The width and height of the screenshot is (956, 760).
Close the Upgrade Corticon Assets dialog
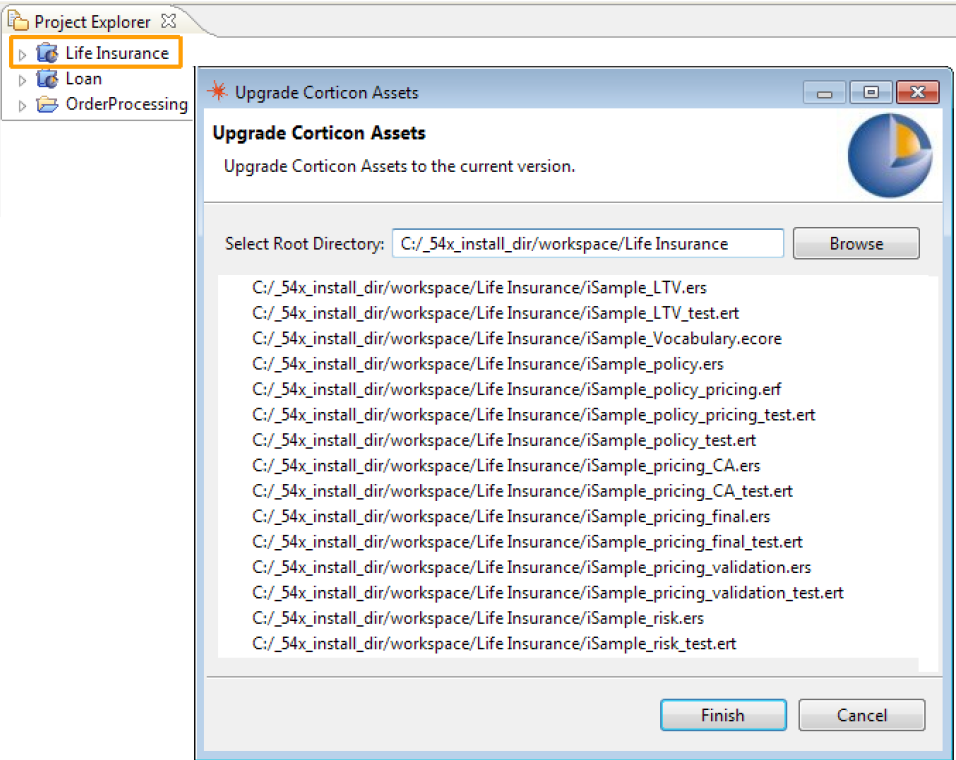pyautogui.click(x=918, y=92)
